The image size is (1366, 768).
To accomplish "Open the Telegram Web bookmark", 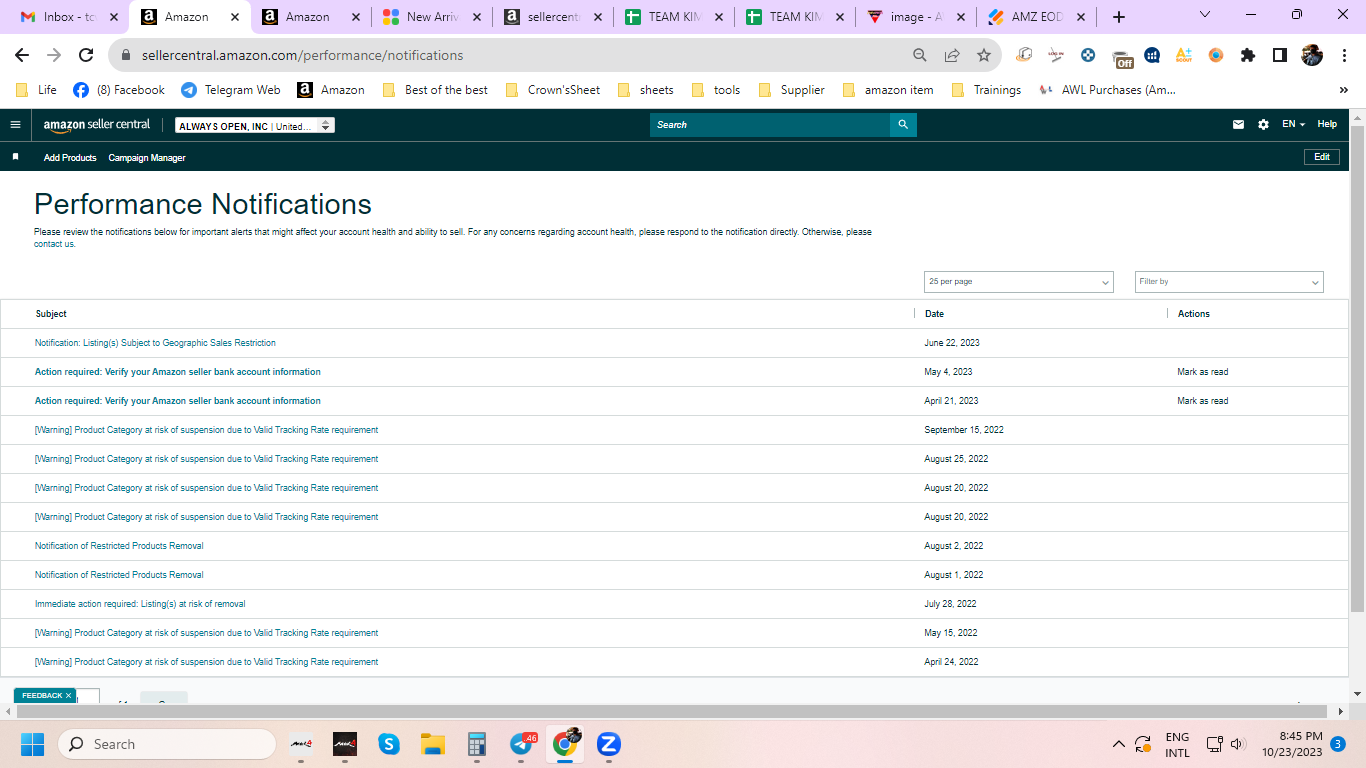I will click(230, 90).
